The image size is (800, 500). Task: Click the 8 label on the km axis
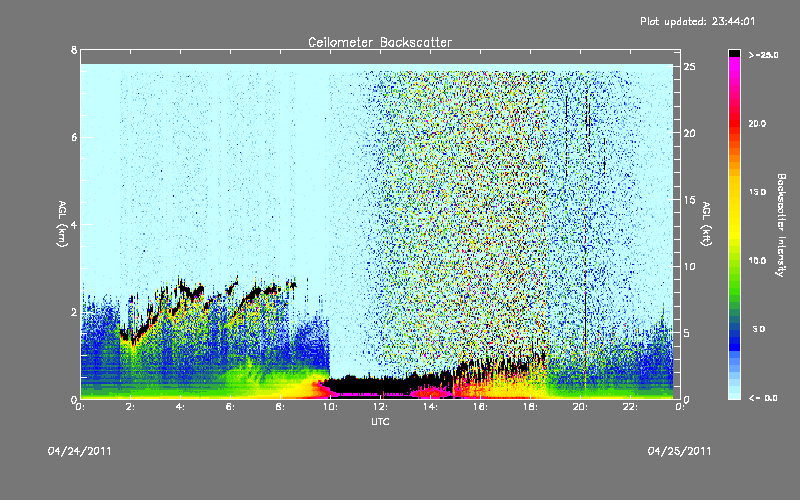tap(74, 50)
